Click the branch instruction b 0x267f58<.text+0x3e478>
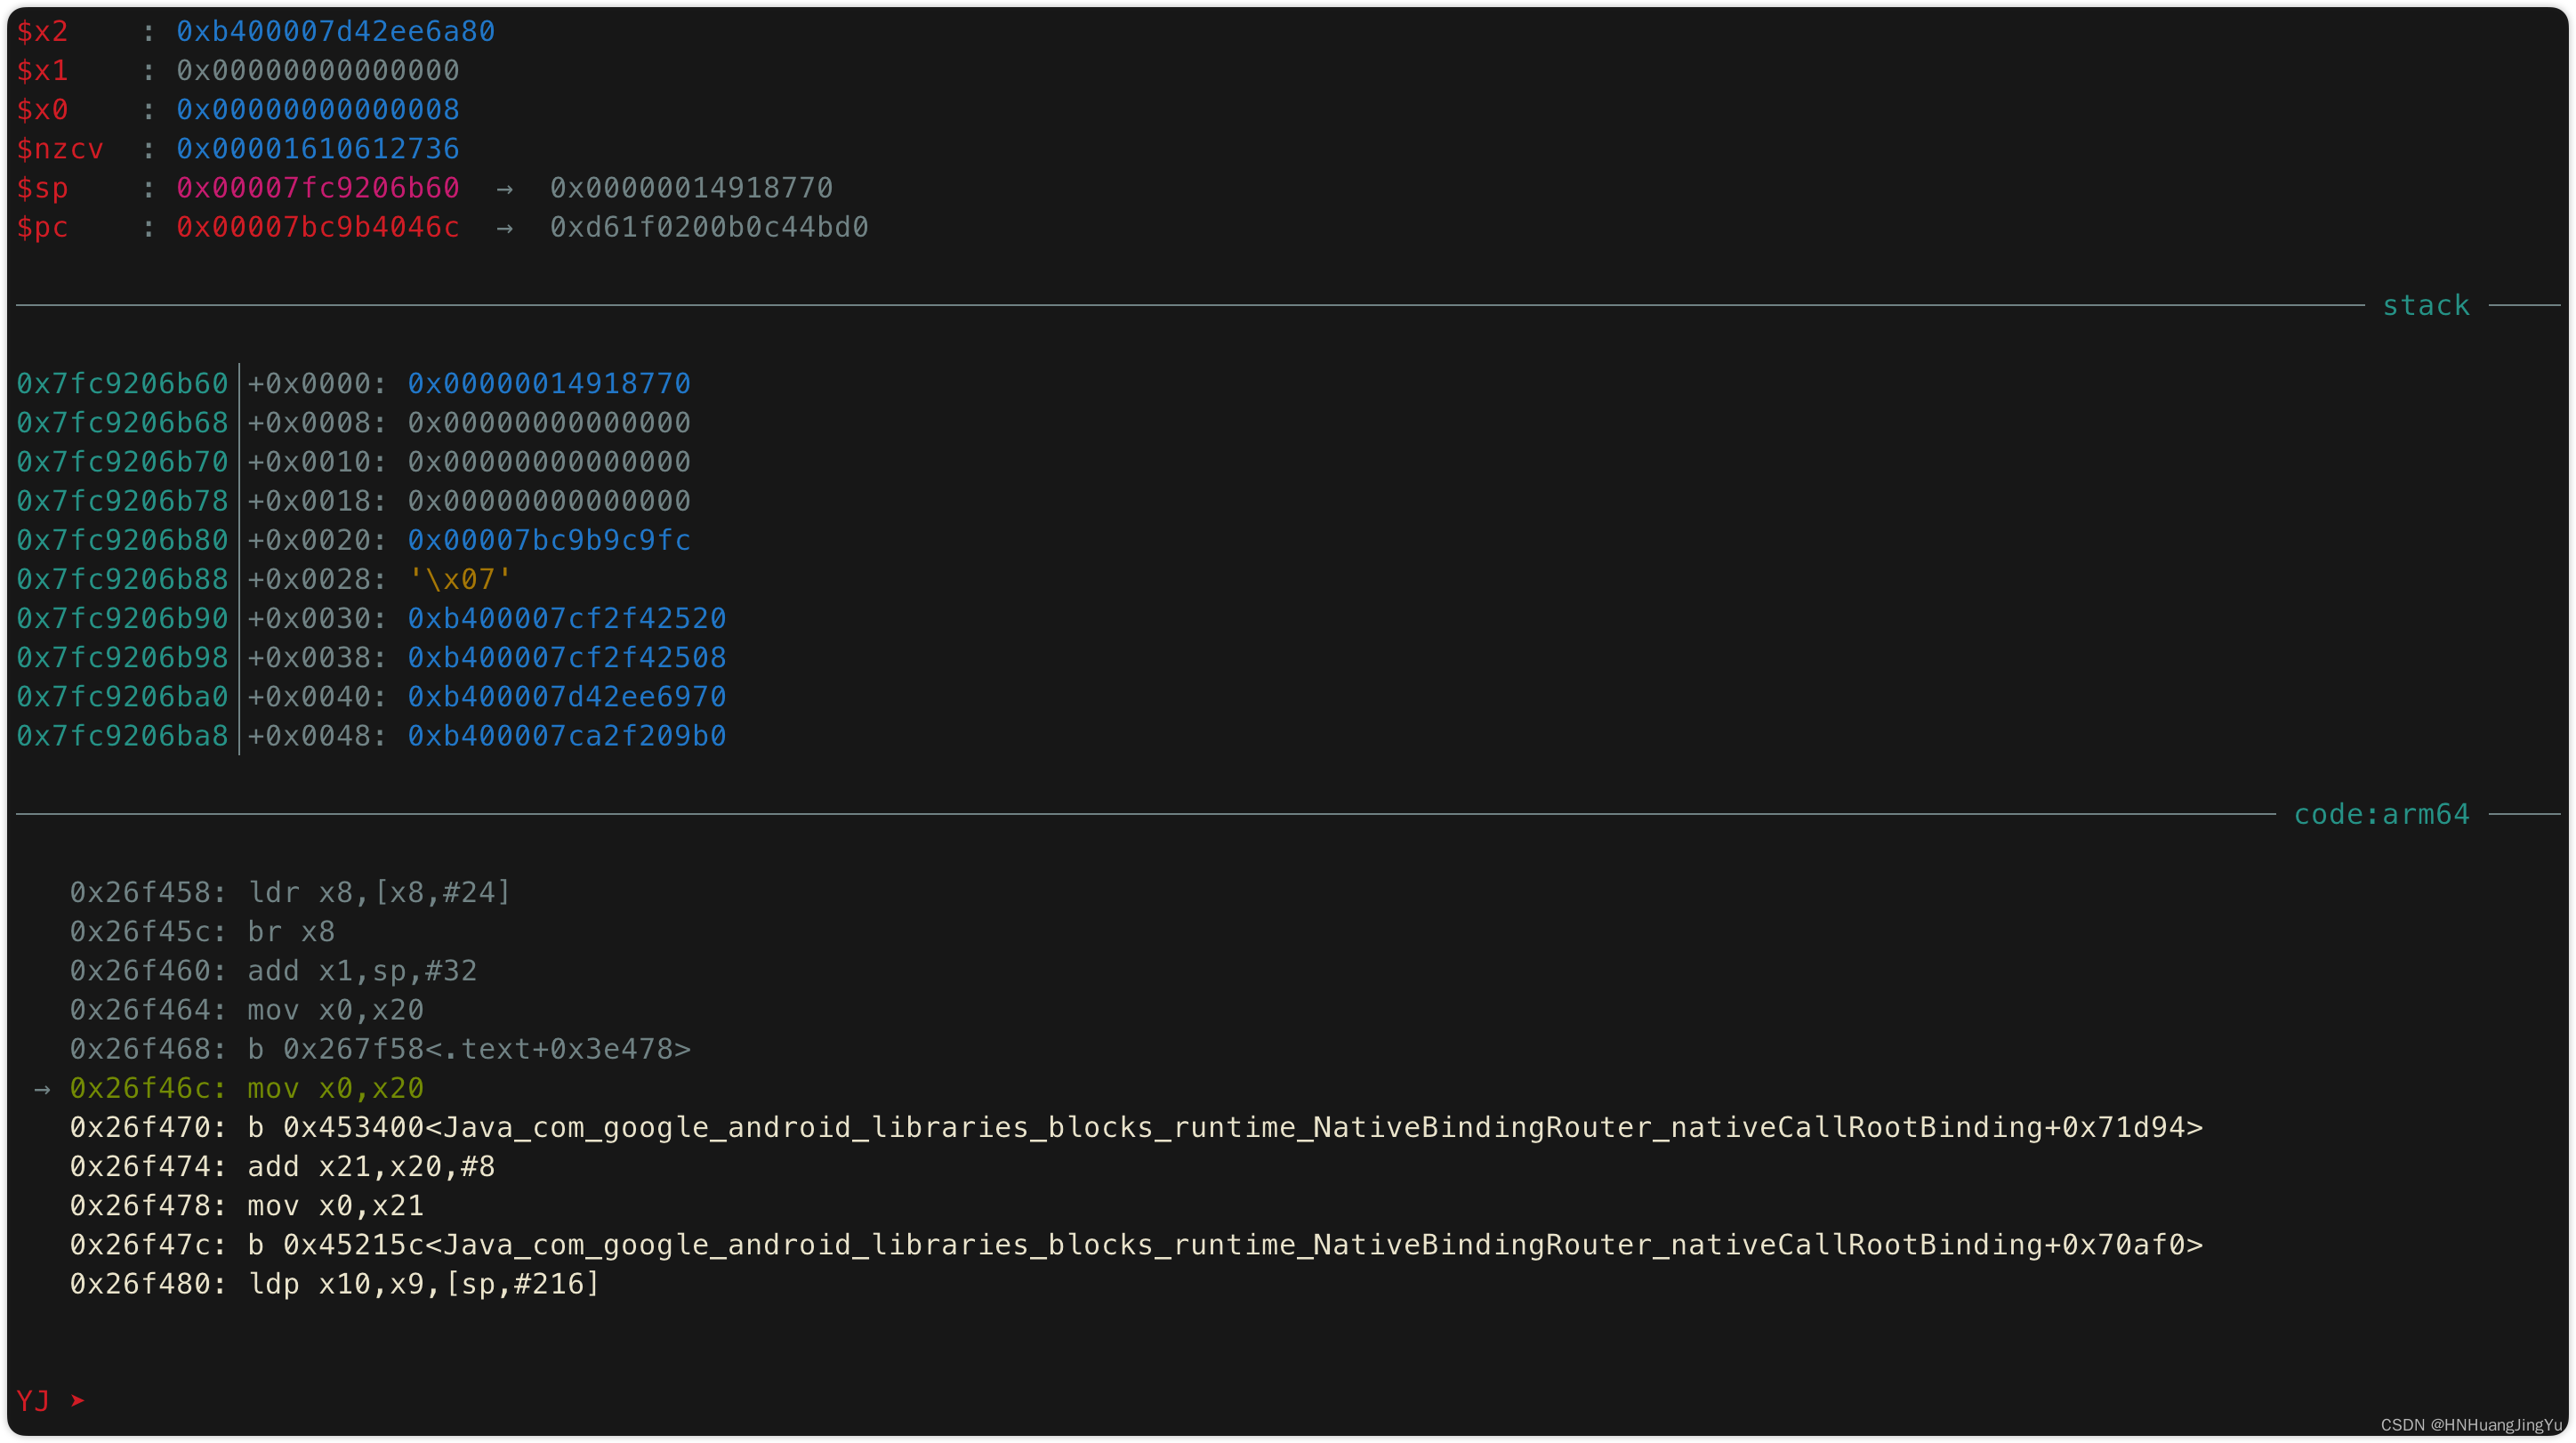Image resolution: width=2576 pixels, height=1443 pixels. tap(469, 1049)
